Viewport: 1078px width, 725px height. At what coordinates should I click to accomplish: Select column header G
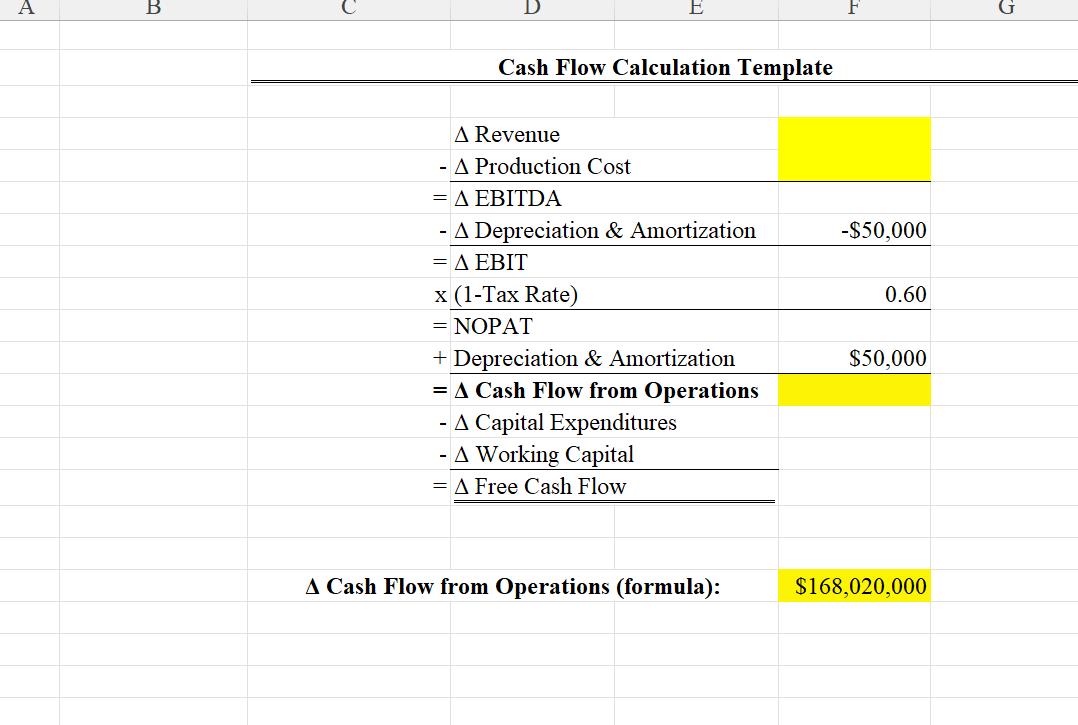click(1005, 9)
